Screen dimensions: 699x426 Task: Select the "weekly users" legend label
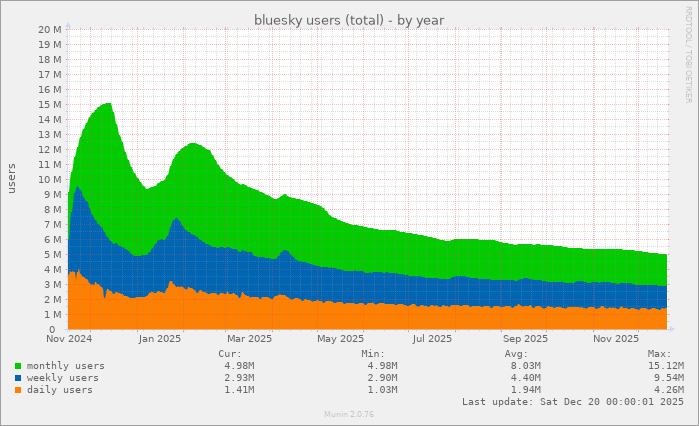coord(63,378)
